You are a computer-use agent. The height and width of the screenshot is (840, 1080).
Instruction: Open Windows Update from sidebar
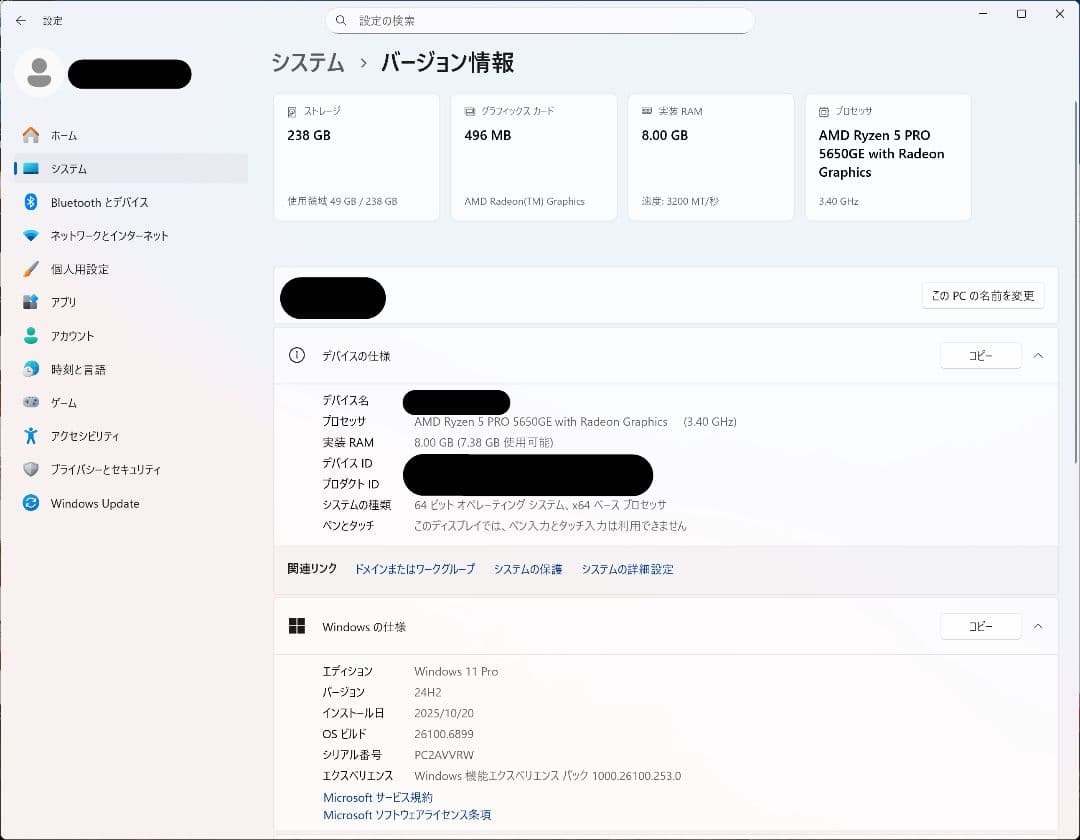pos(94,503)
